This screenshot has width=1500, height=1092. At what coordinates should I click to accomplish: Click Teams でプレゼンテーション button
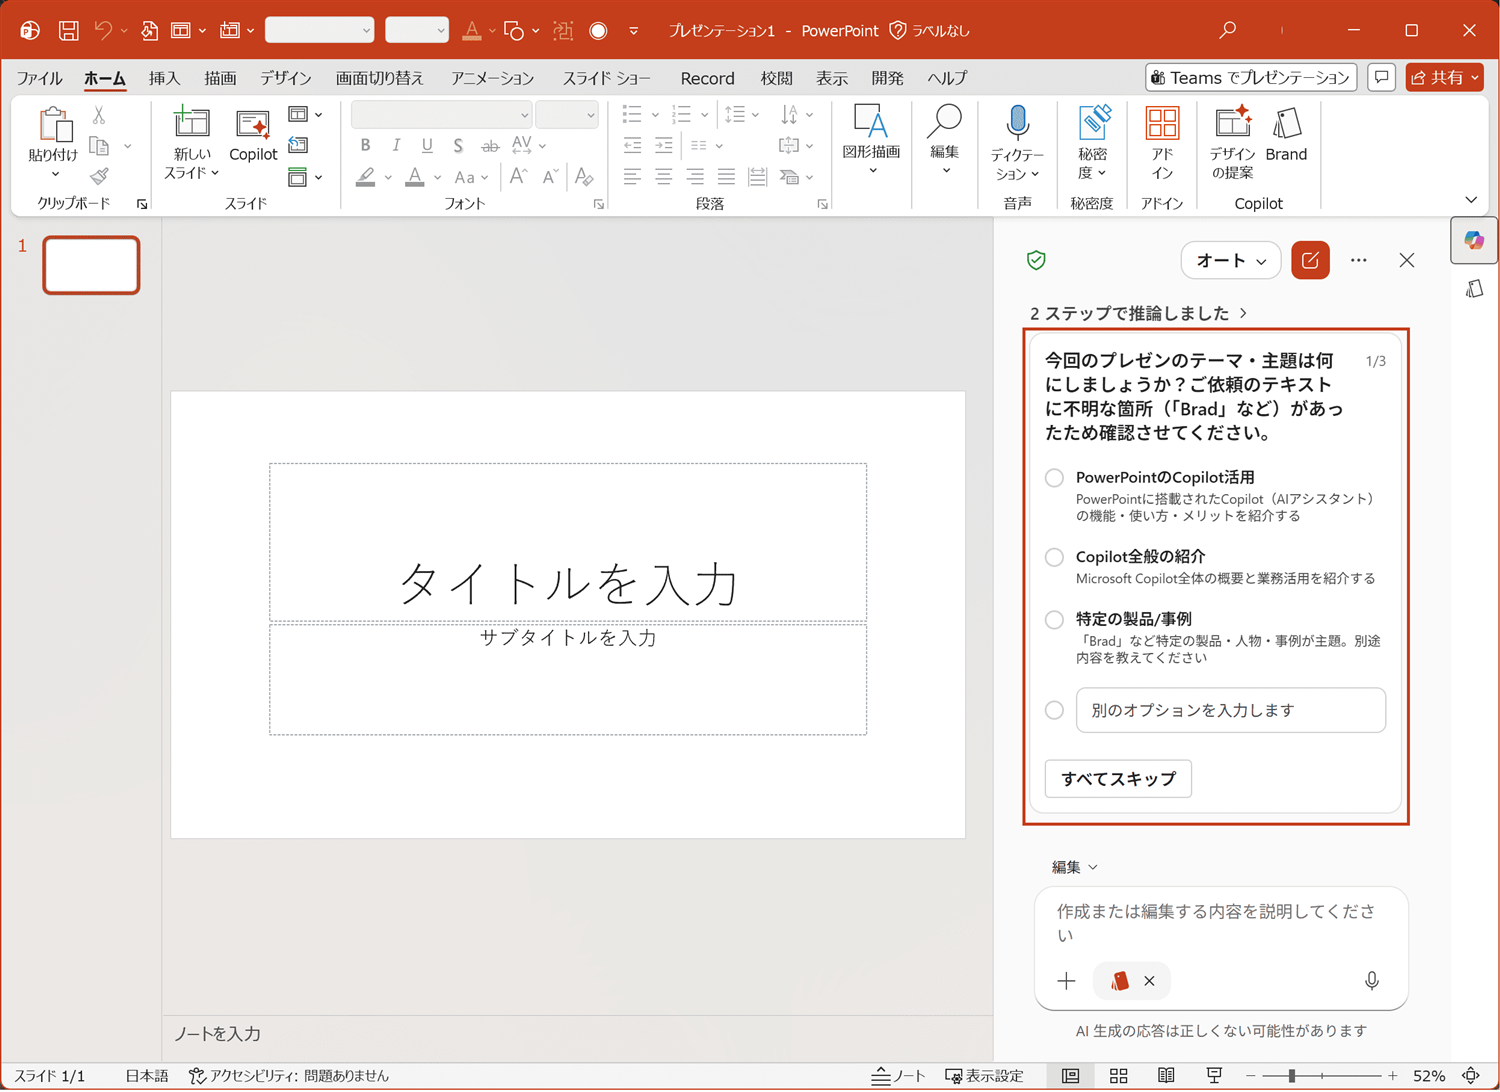pos(1250,77)
